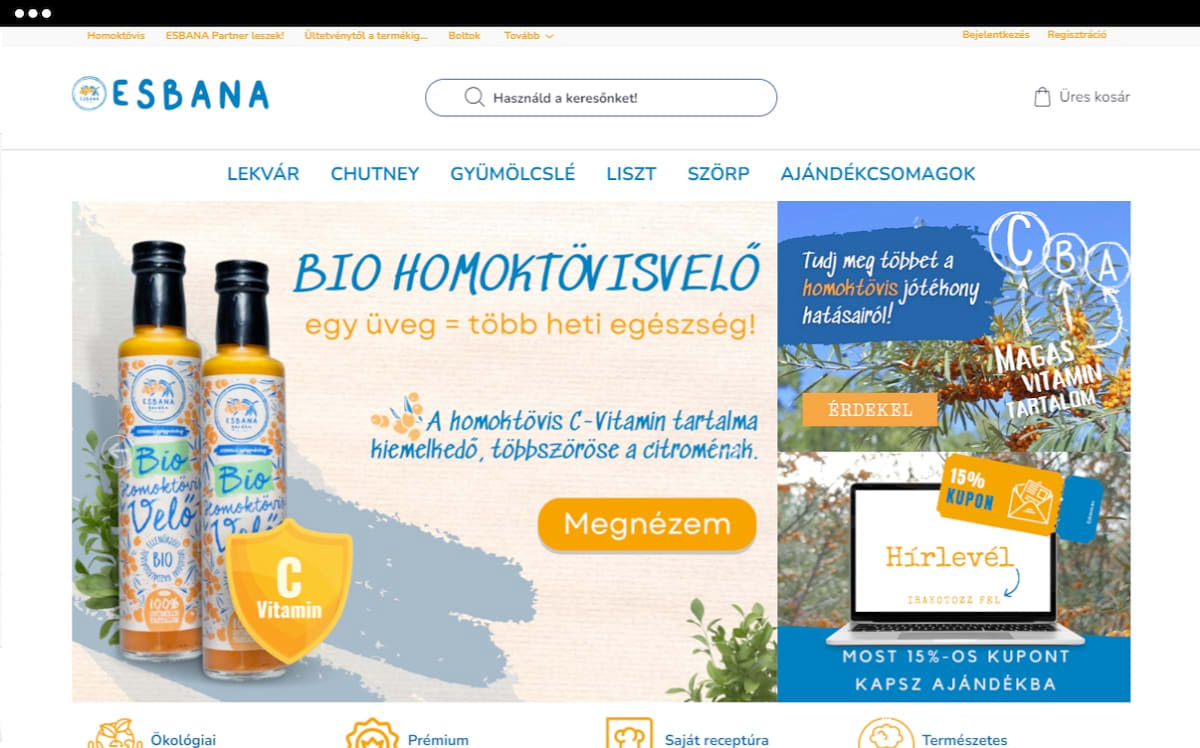This screenshot has height=748, width=1200.
Task: Open the LEKVÁR category
Action: (x=263, y=174)
